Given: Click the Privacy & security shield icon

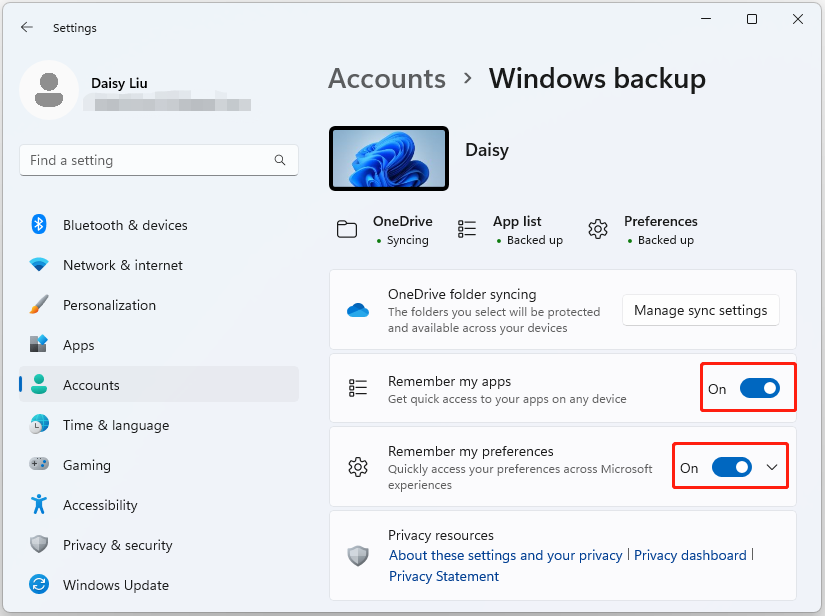Looking at the screenshot, I should coord(39,544).
